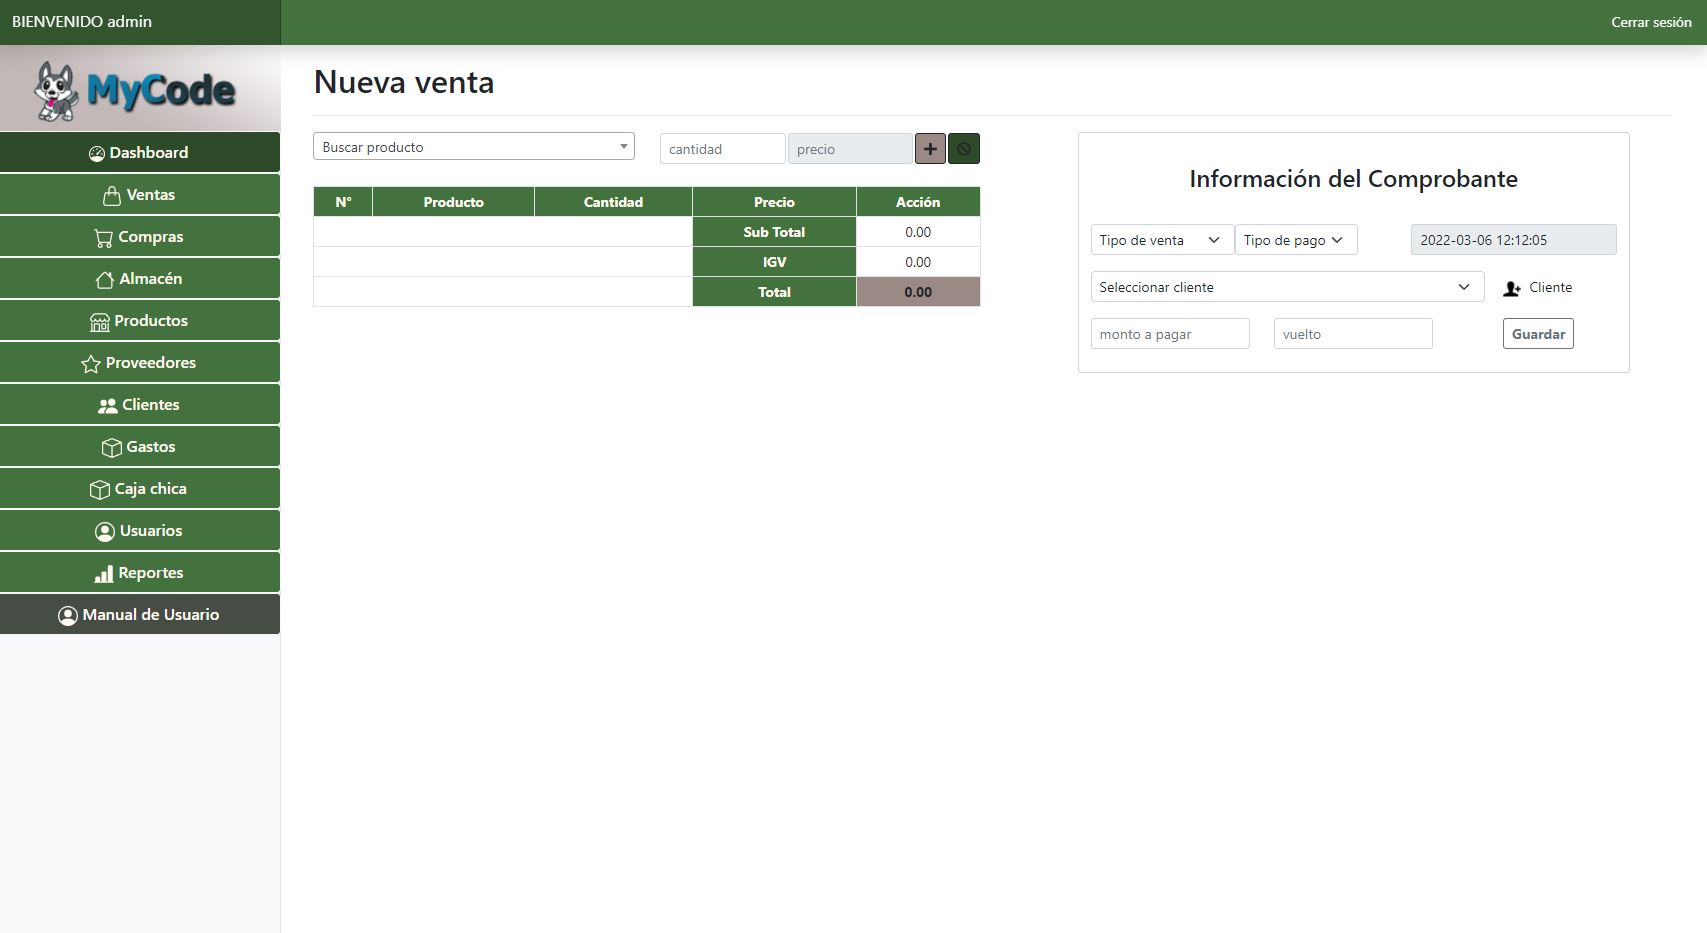Click the monto a pagar field
The width and height of the screenshot is (1707, 933).
click(1169, 334)
